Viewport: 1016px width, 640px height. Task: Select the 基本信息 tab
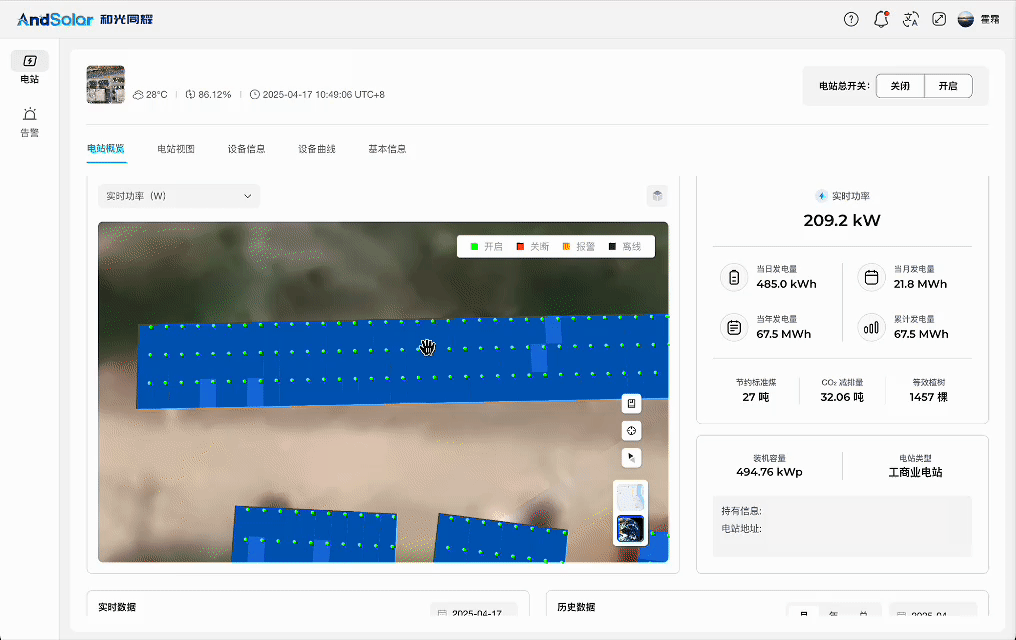387,149
